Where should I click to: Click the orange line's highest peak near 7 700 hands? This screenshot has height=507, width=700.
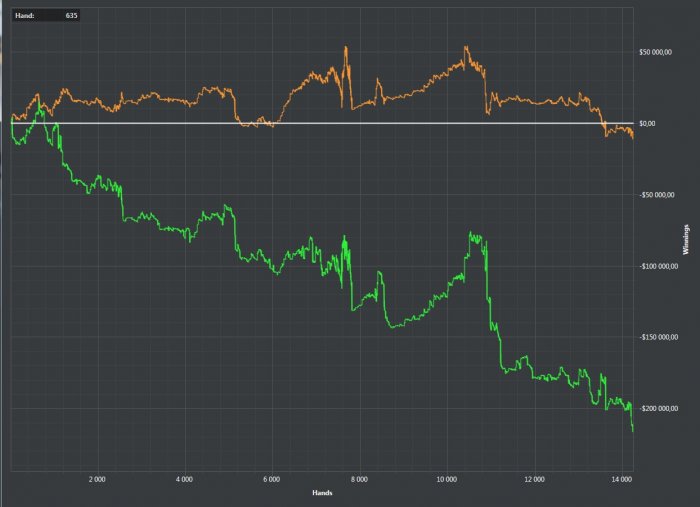346,47
